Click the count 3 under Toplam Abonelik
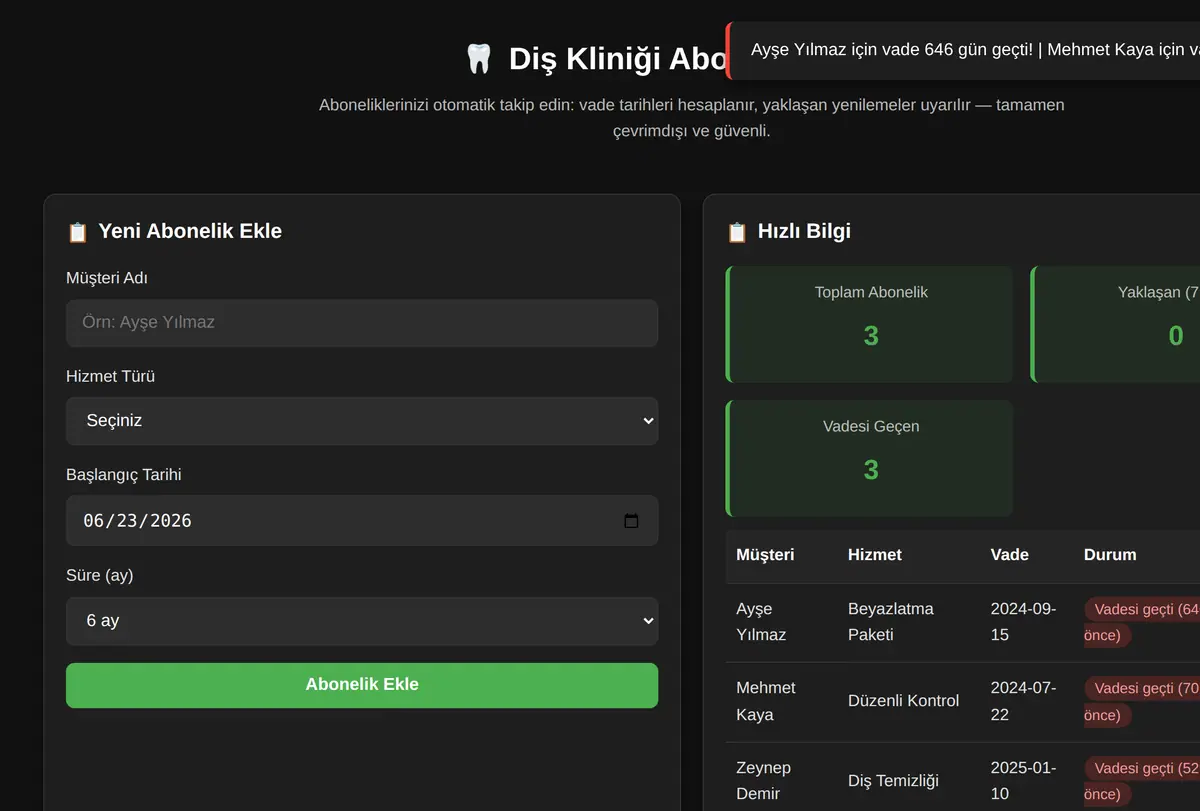The image size is (1200, 811). click(x=871, y=336)
